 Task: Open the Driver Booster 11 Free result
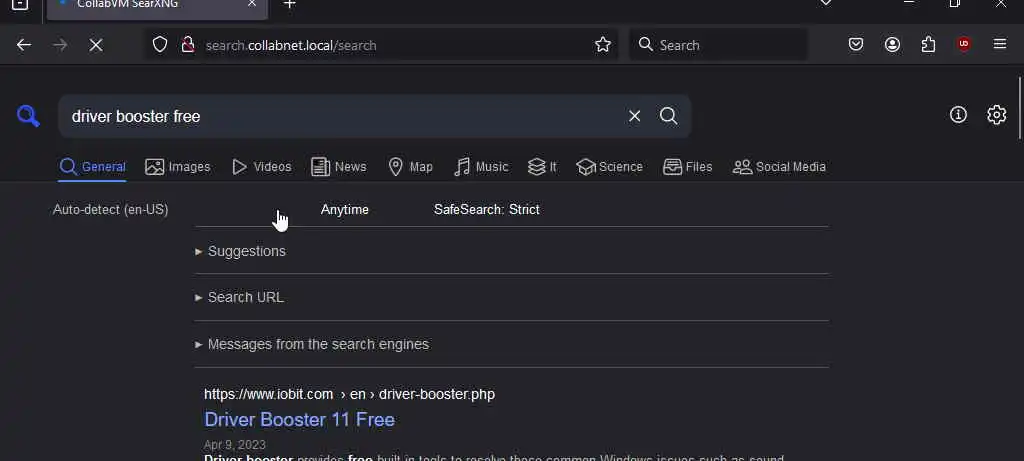point(299,419)
